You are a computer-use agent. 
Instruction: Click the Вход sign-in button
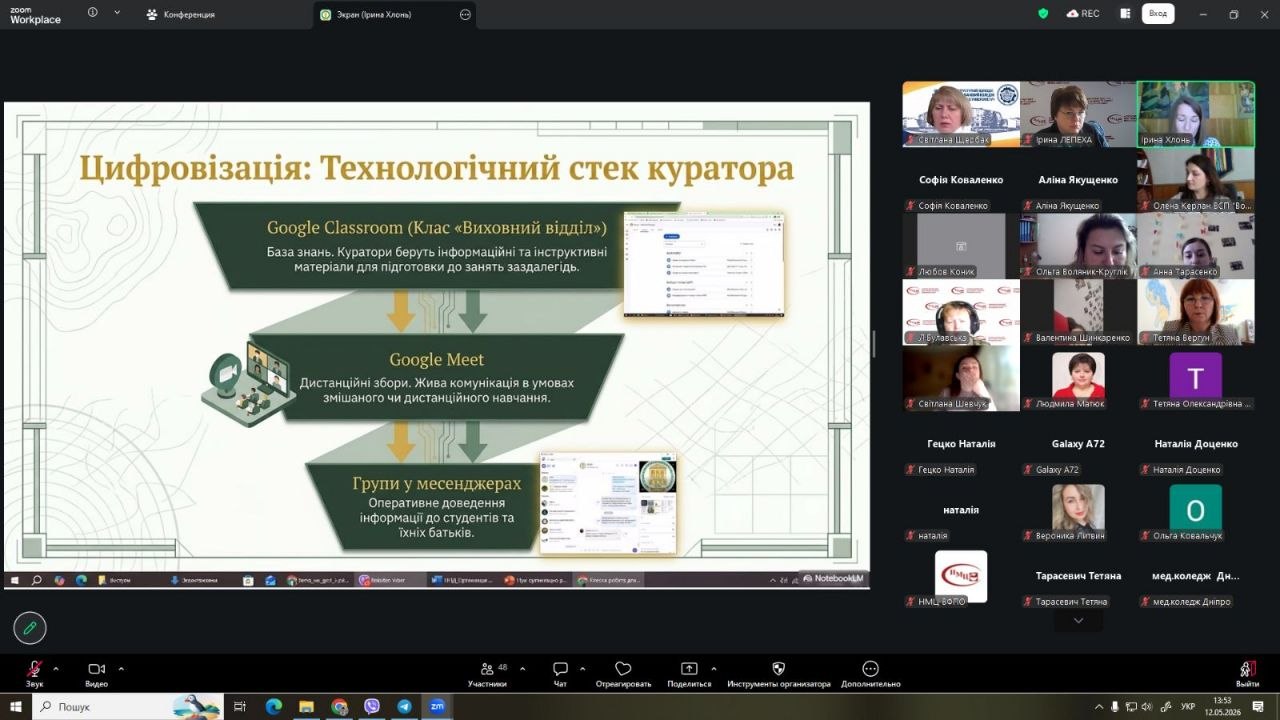[1158, 13]
